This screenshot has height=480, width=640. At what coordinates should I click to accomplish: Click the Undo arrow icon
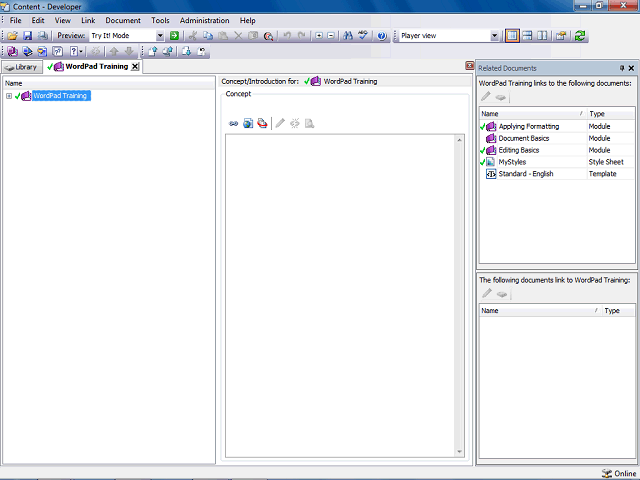pyautogui.click(x=287, y=36)
